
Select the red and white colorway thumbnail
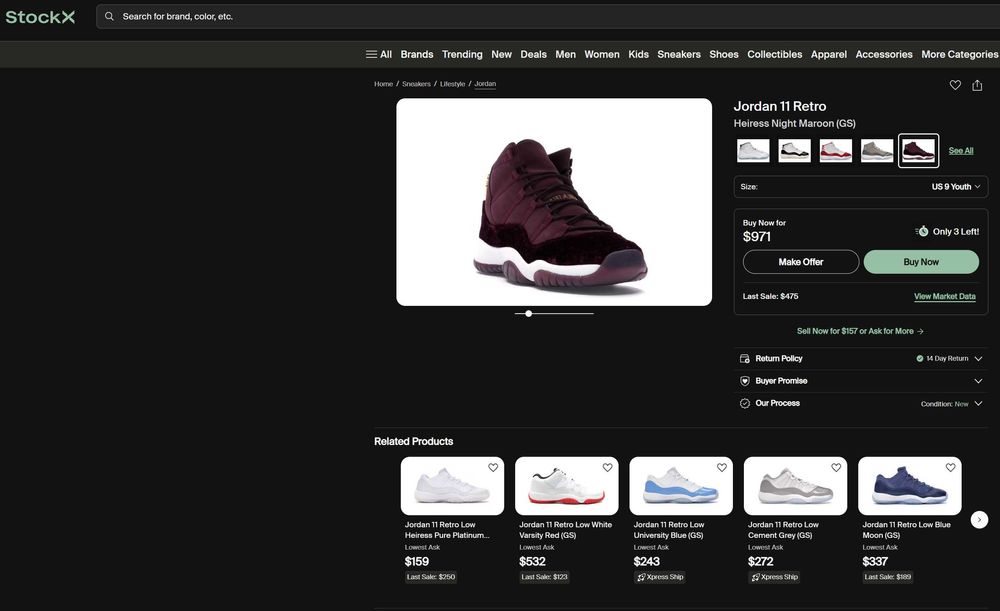[835, 151]
